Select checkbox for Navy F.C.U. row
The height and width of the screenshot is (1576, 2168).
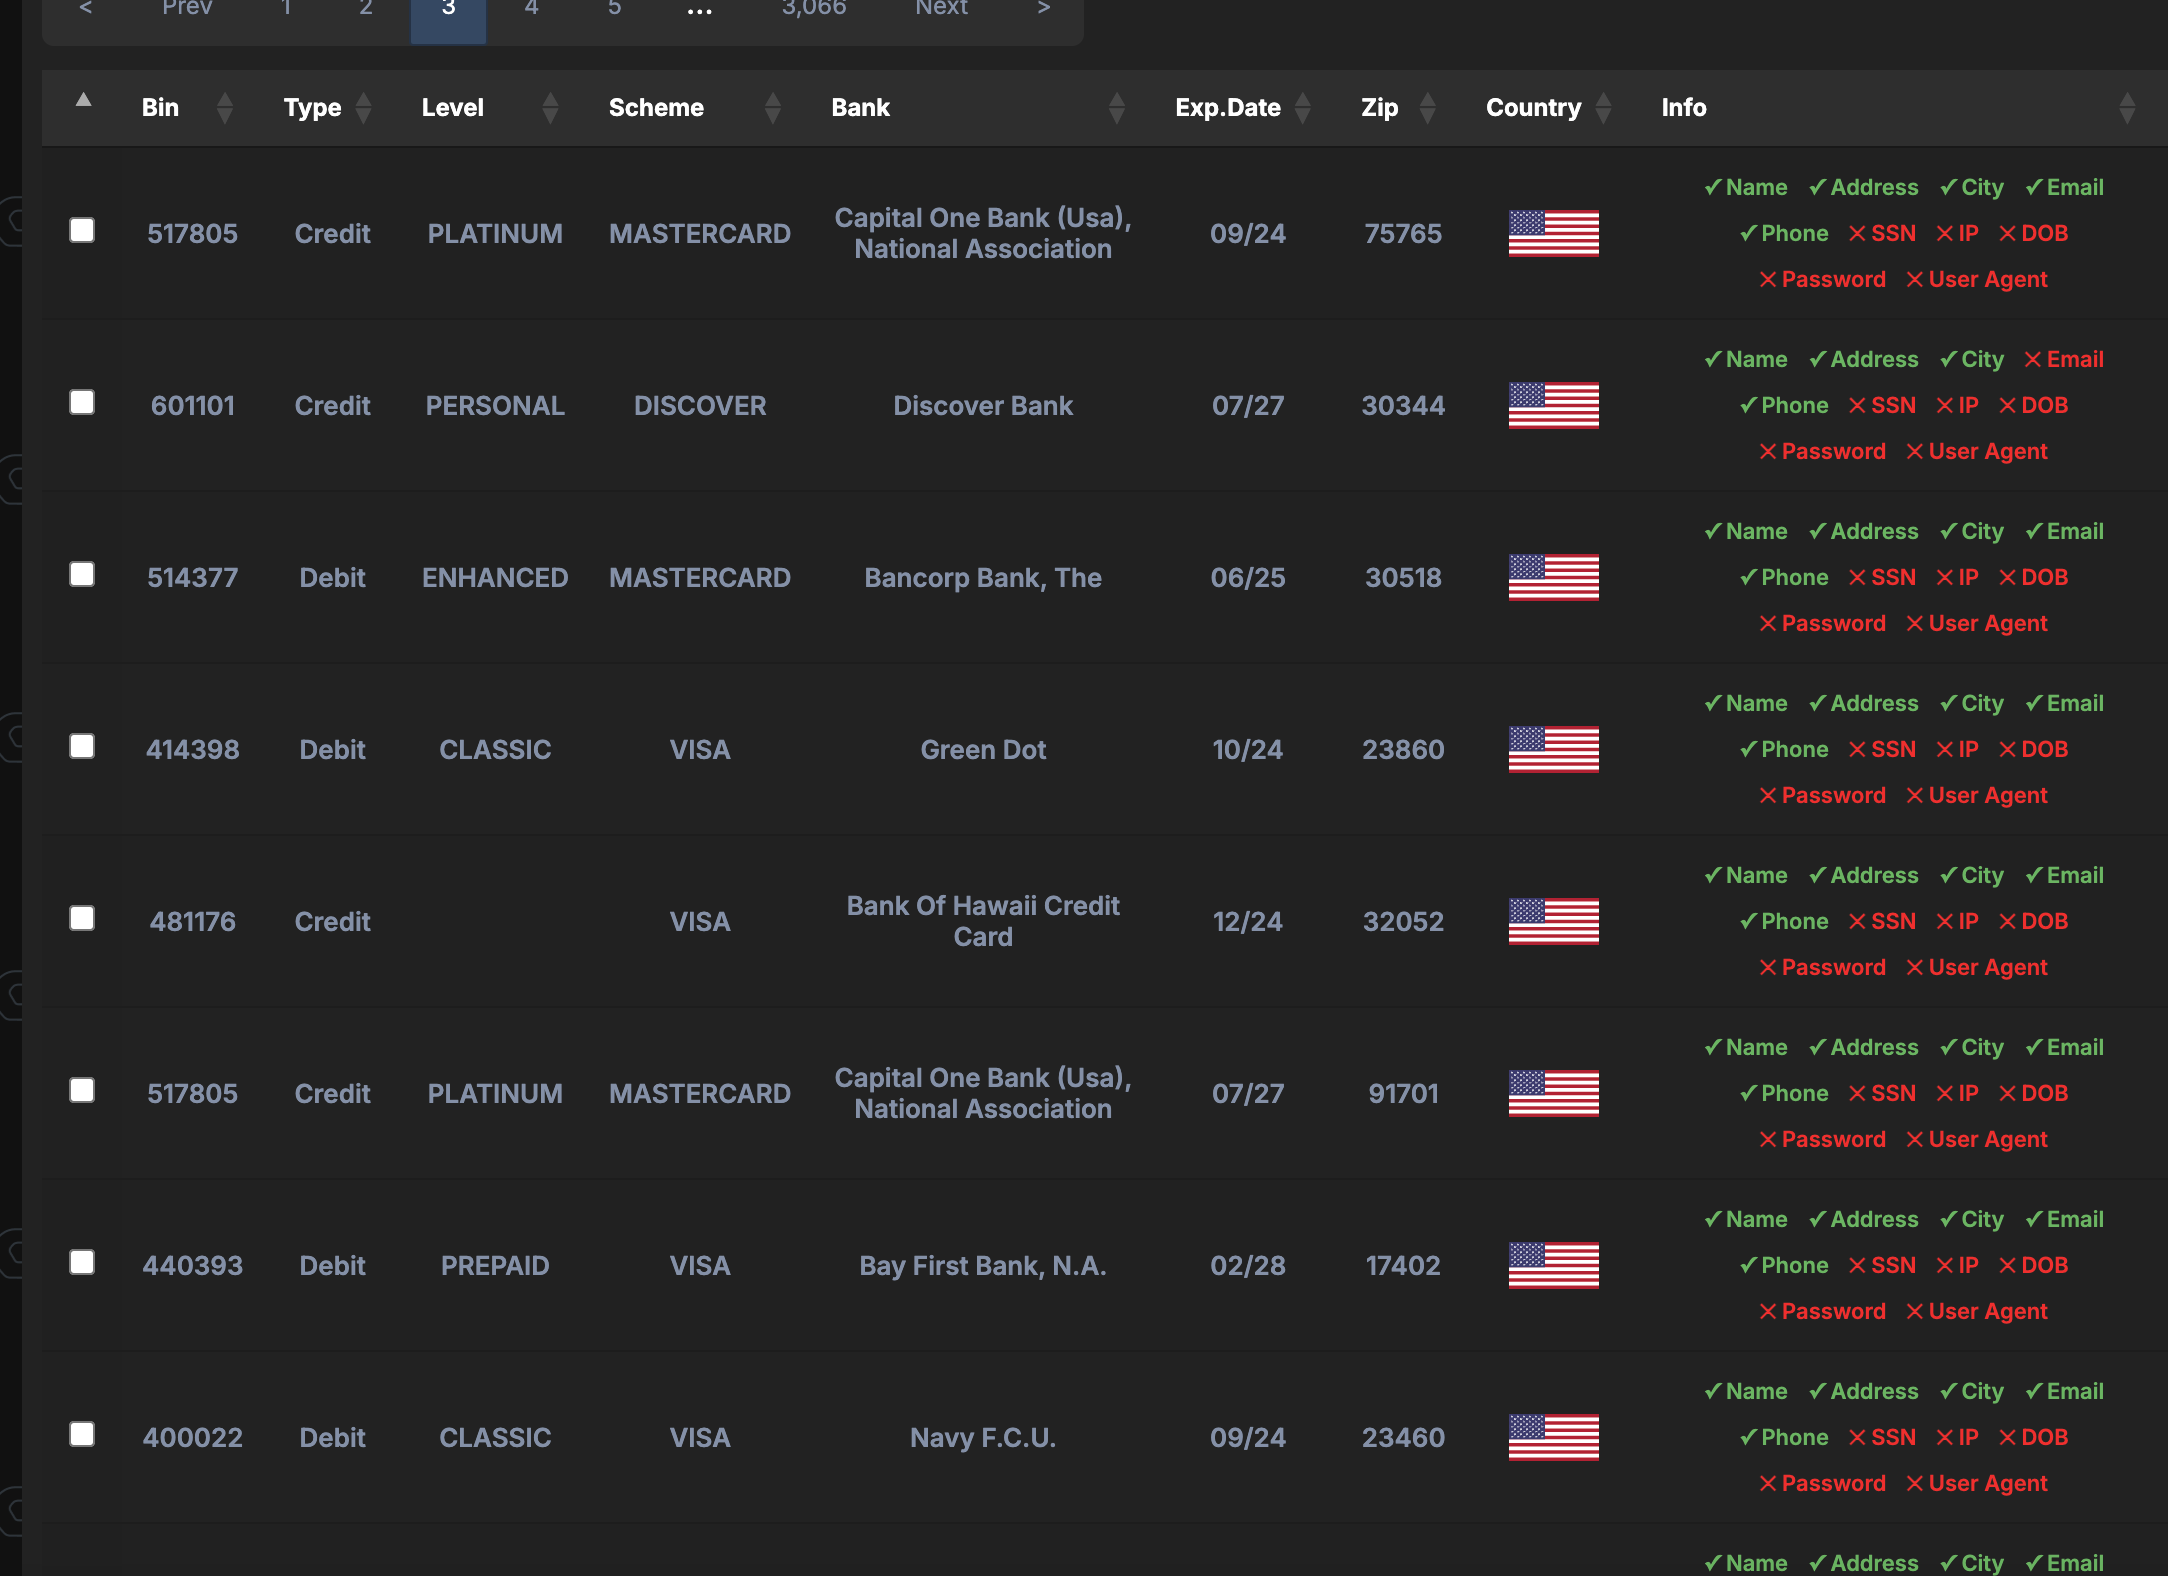[82, 1434]
